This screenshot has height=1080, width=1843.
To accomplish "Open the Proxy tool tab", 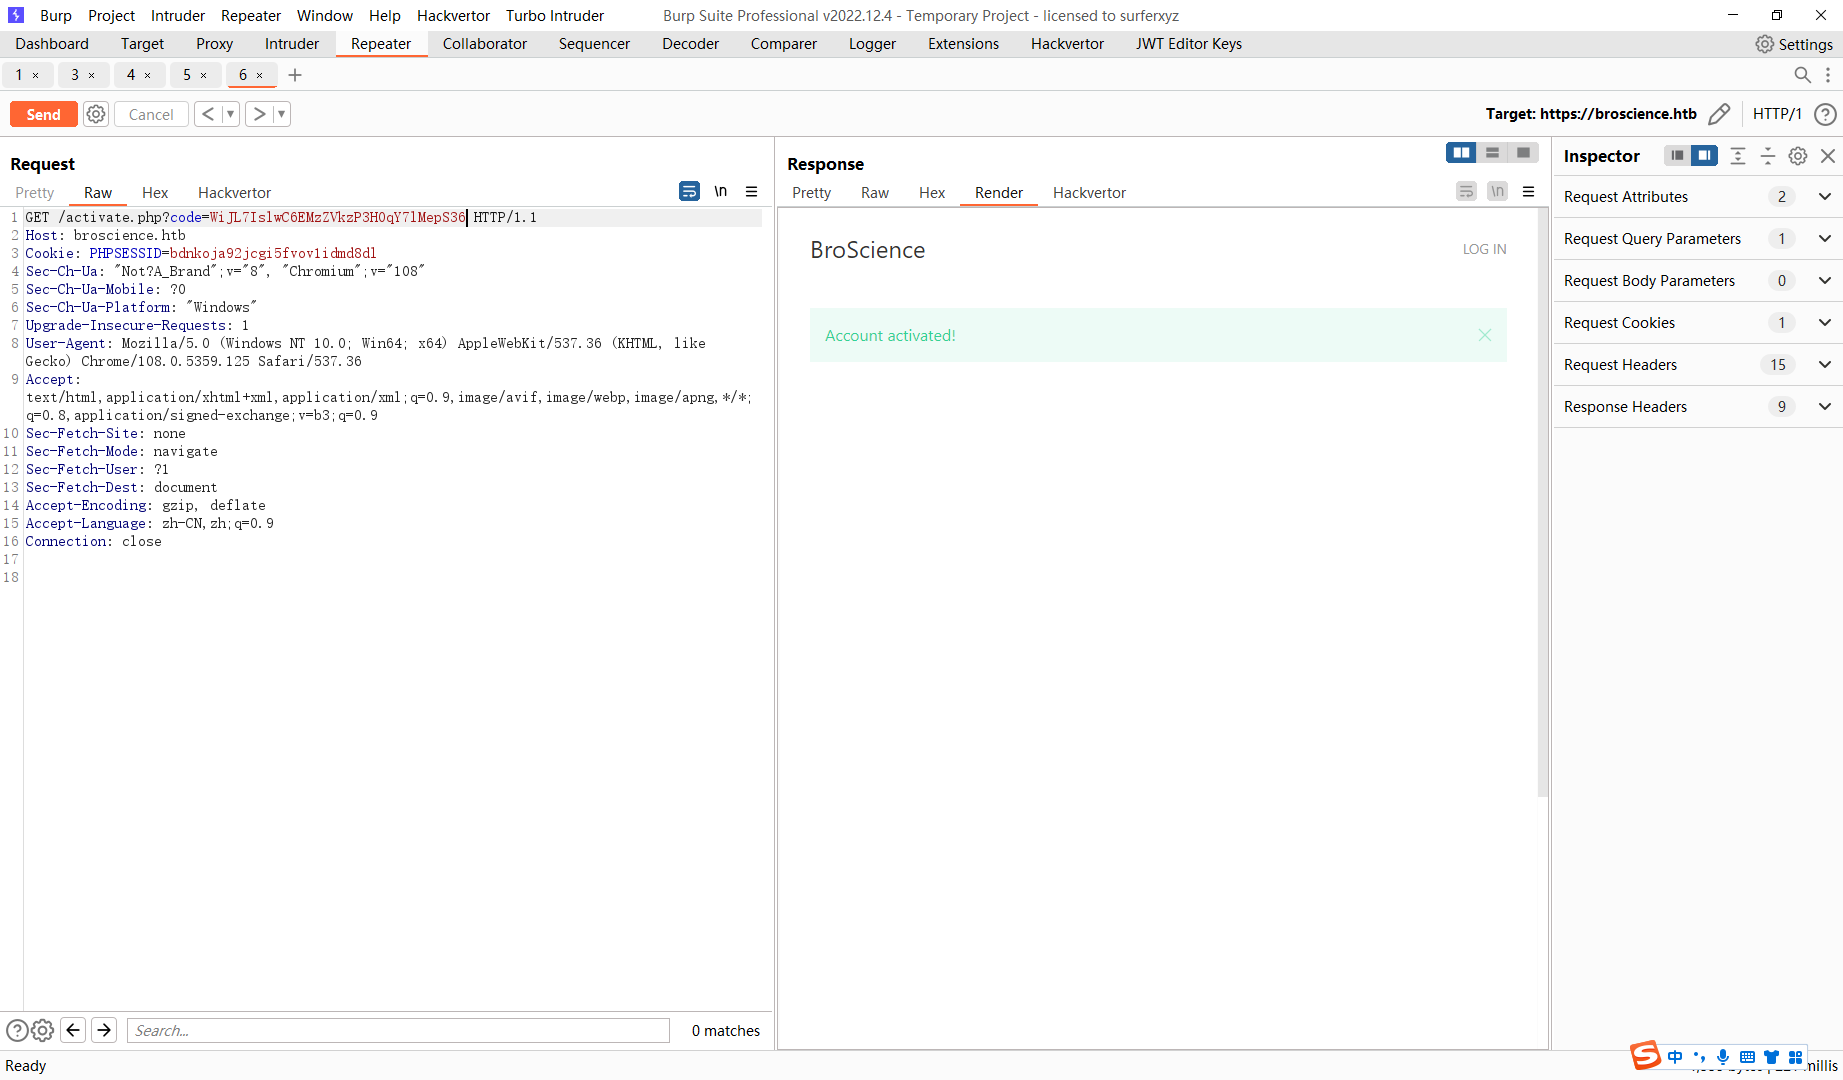I will pos(214,44).
